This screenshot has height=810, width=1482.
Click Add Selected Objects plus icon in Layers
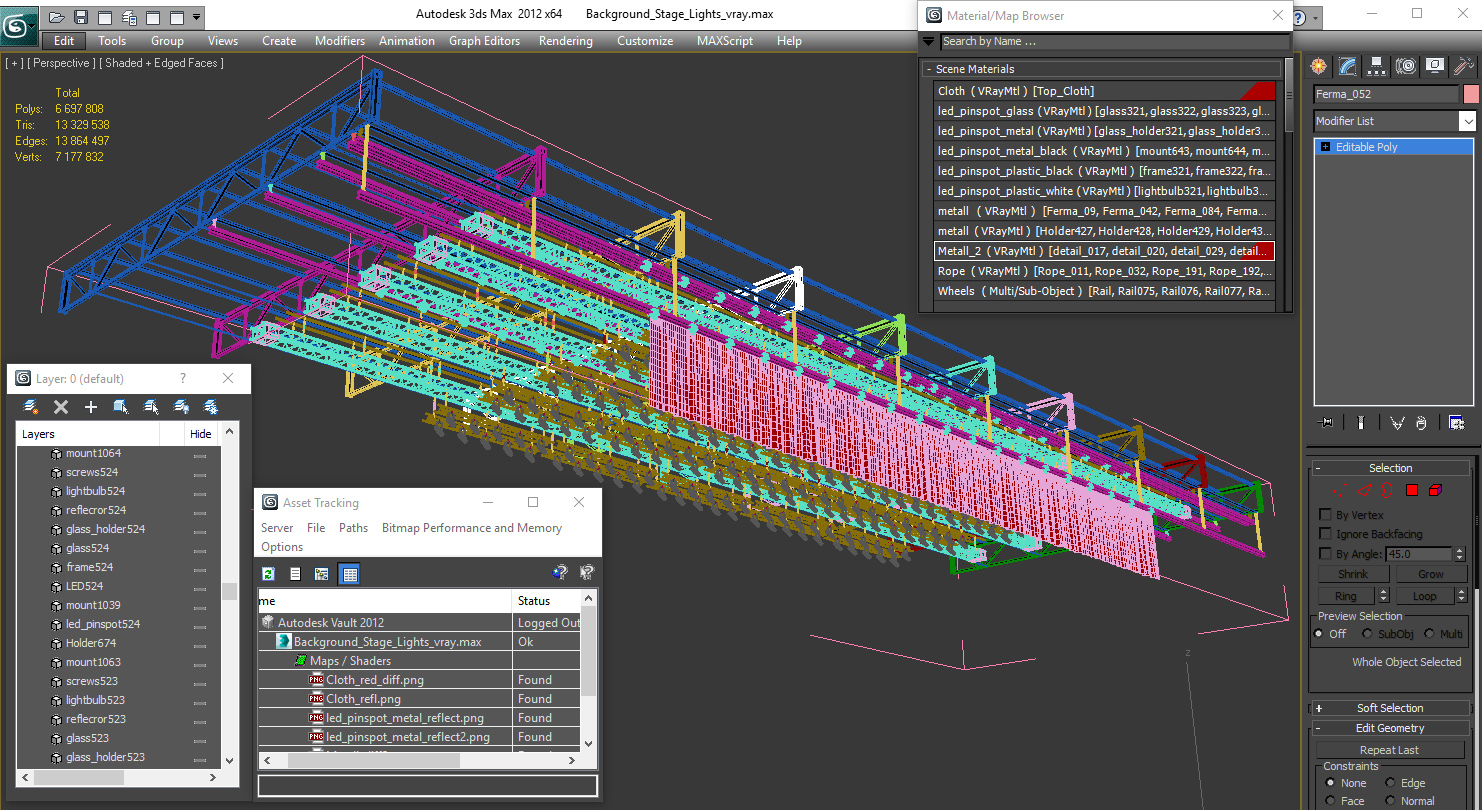pos(91,407)
